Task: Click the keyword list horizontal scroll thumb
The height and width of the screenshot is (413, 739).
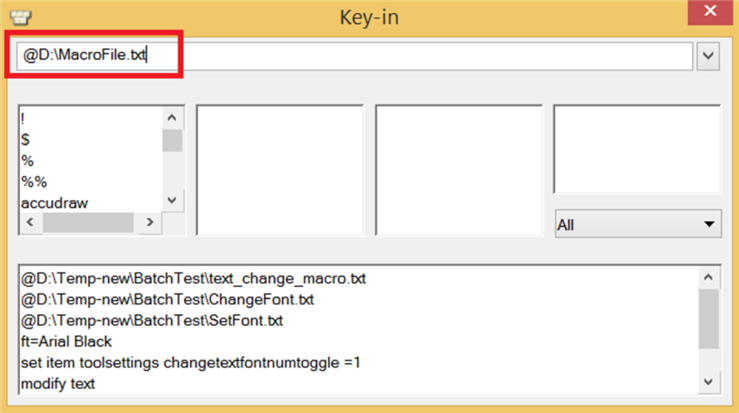Action: (x=88, y=222)
